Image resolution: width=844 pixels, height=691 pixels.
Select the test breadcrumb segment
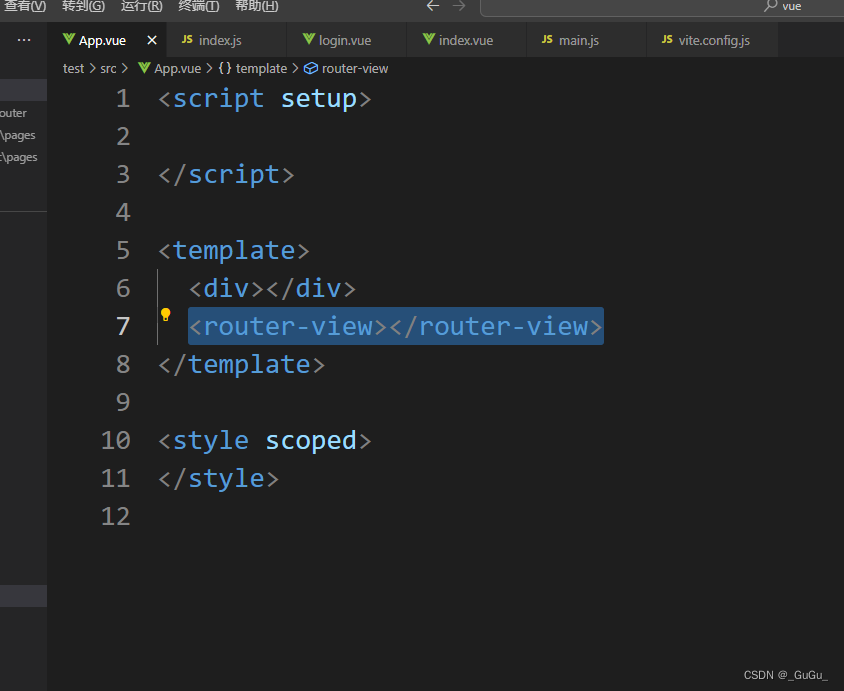[x=73, y=69]
